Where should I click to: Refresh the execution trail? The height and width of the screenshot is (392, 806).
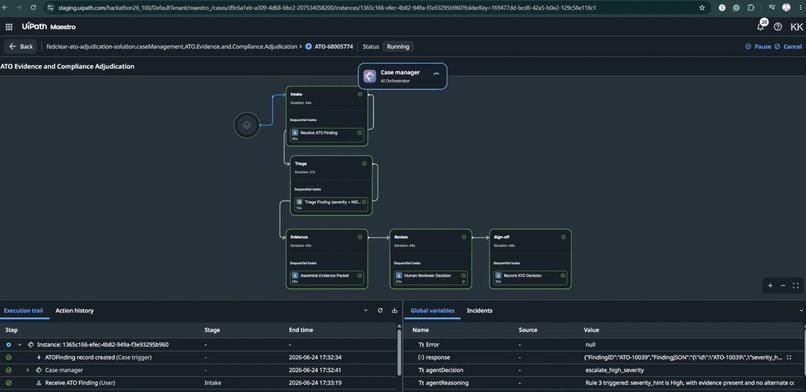coord(380,310)
